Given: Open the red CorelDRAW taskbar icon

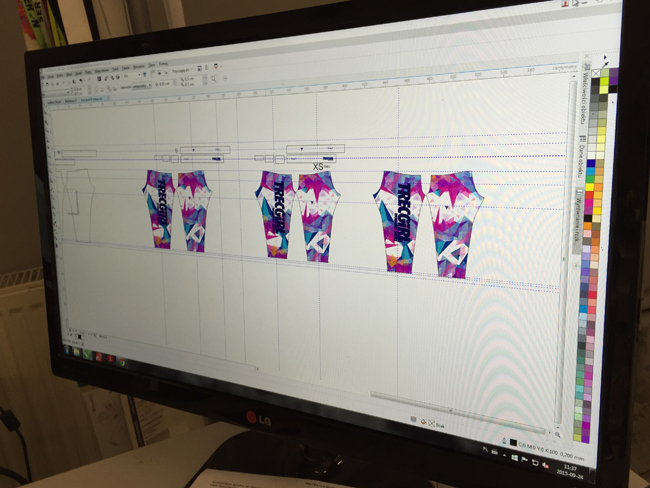Looking at the screenshot, I should click(x=99, y=357).
